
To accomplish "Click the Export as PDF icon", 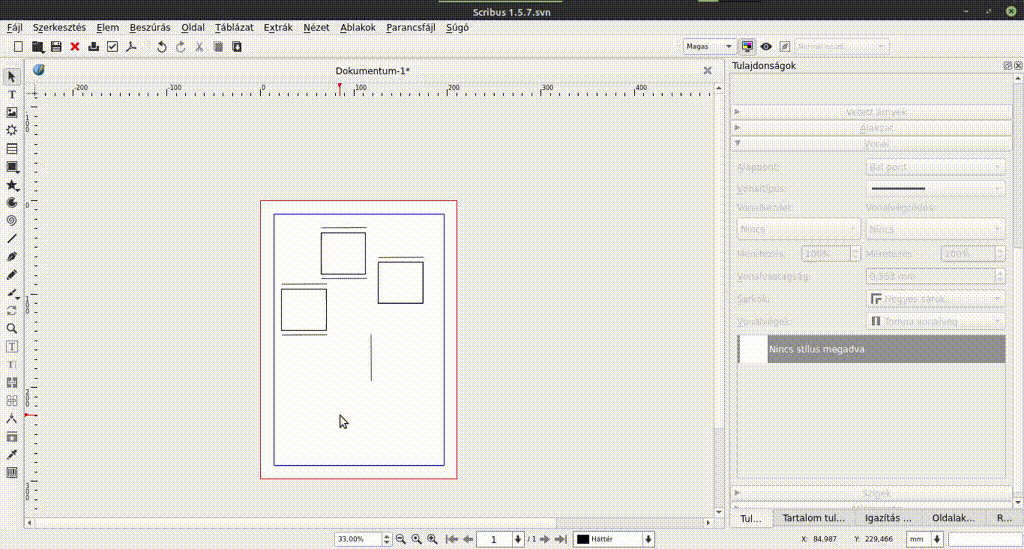I will click(130, 47).
